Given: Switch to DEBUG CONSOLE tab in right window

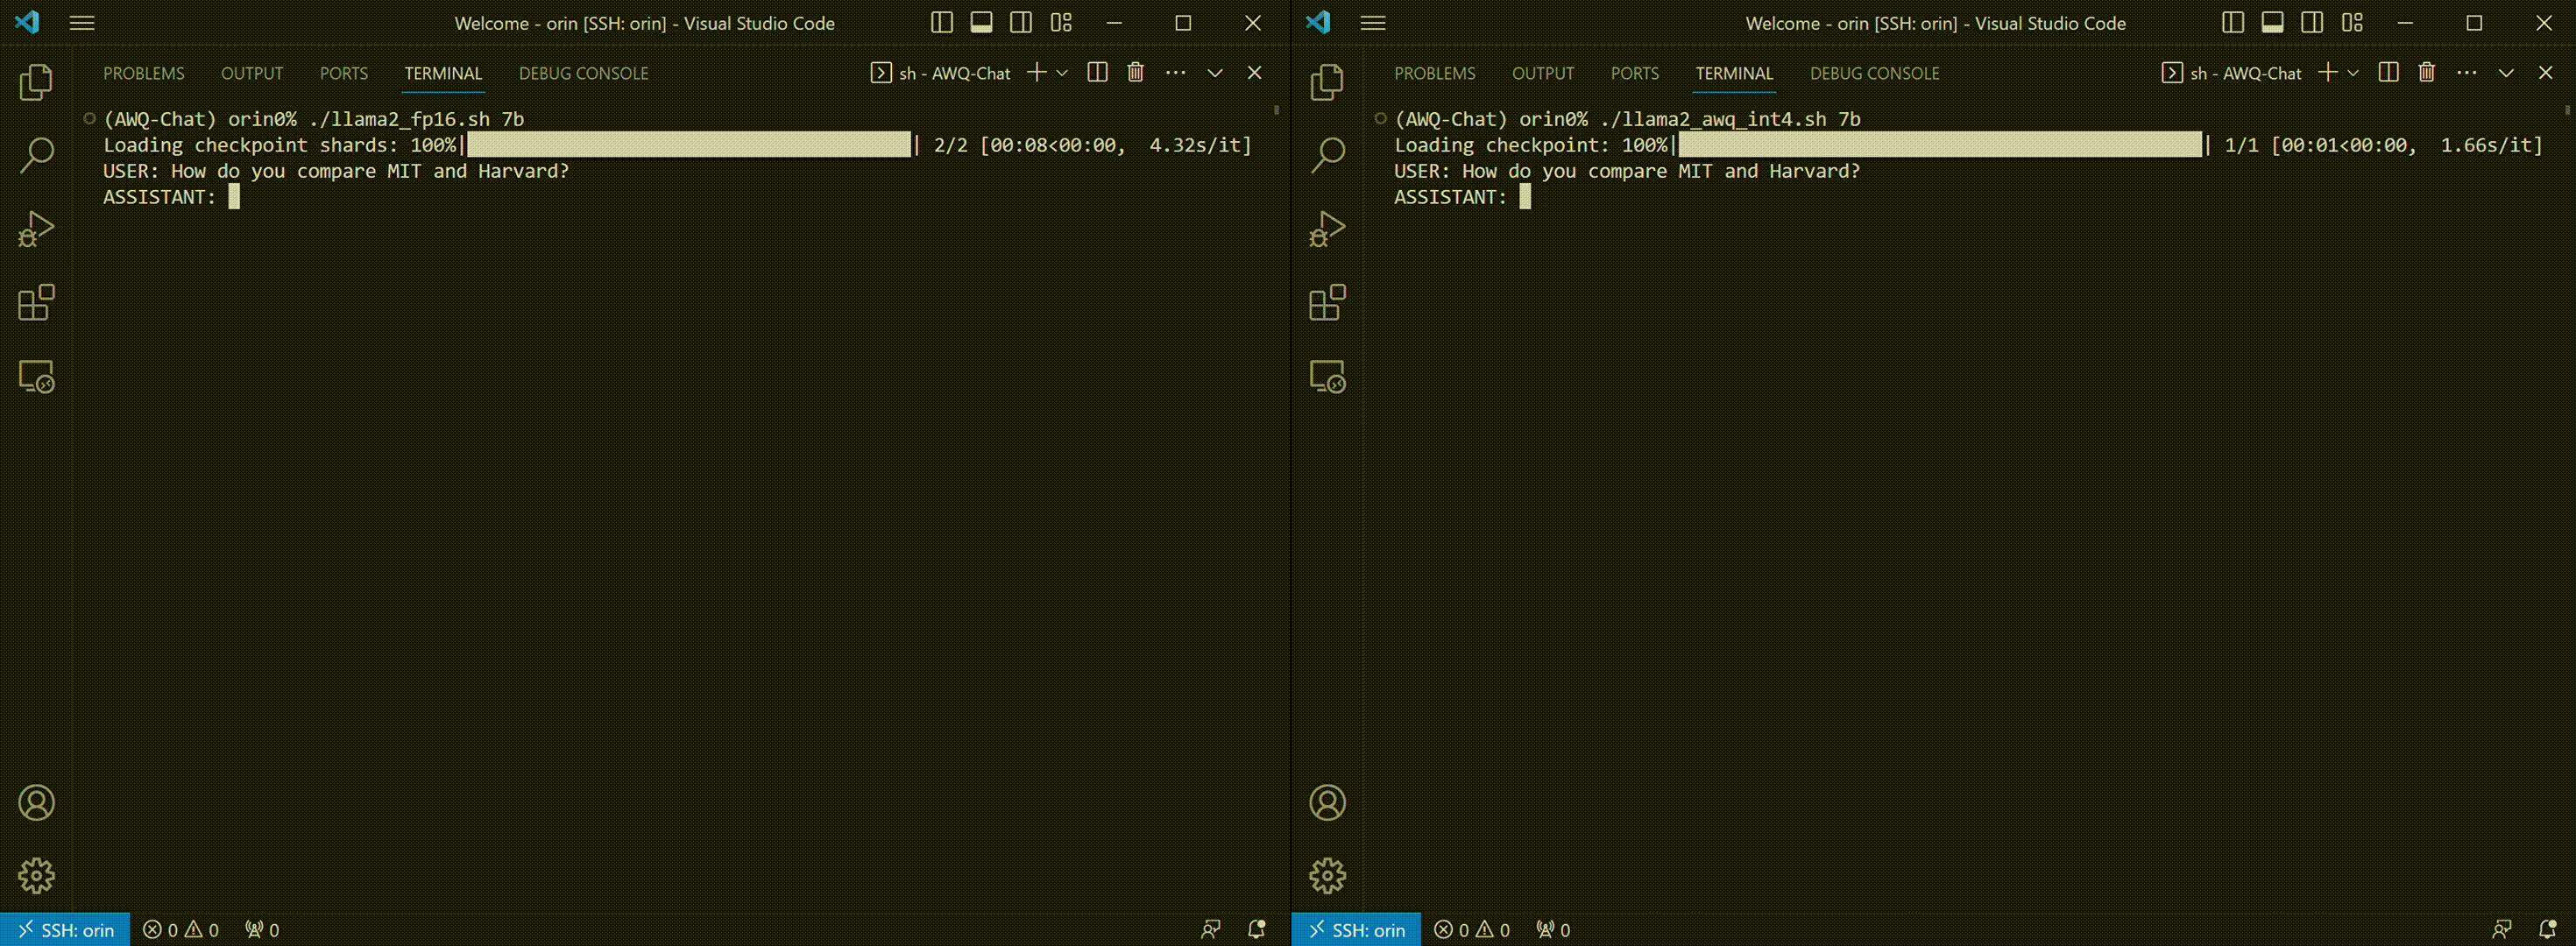Looking at the screenshot, I should click(x=1874, y=73).
